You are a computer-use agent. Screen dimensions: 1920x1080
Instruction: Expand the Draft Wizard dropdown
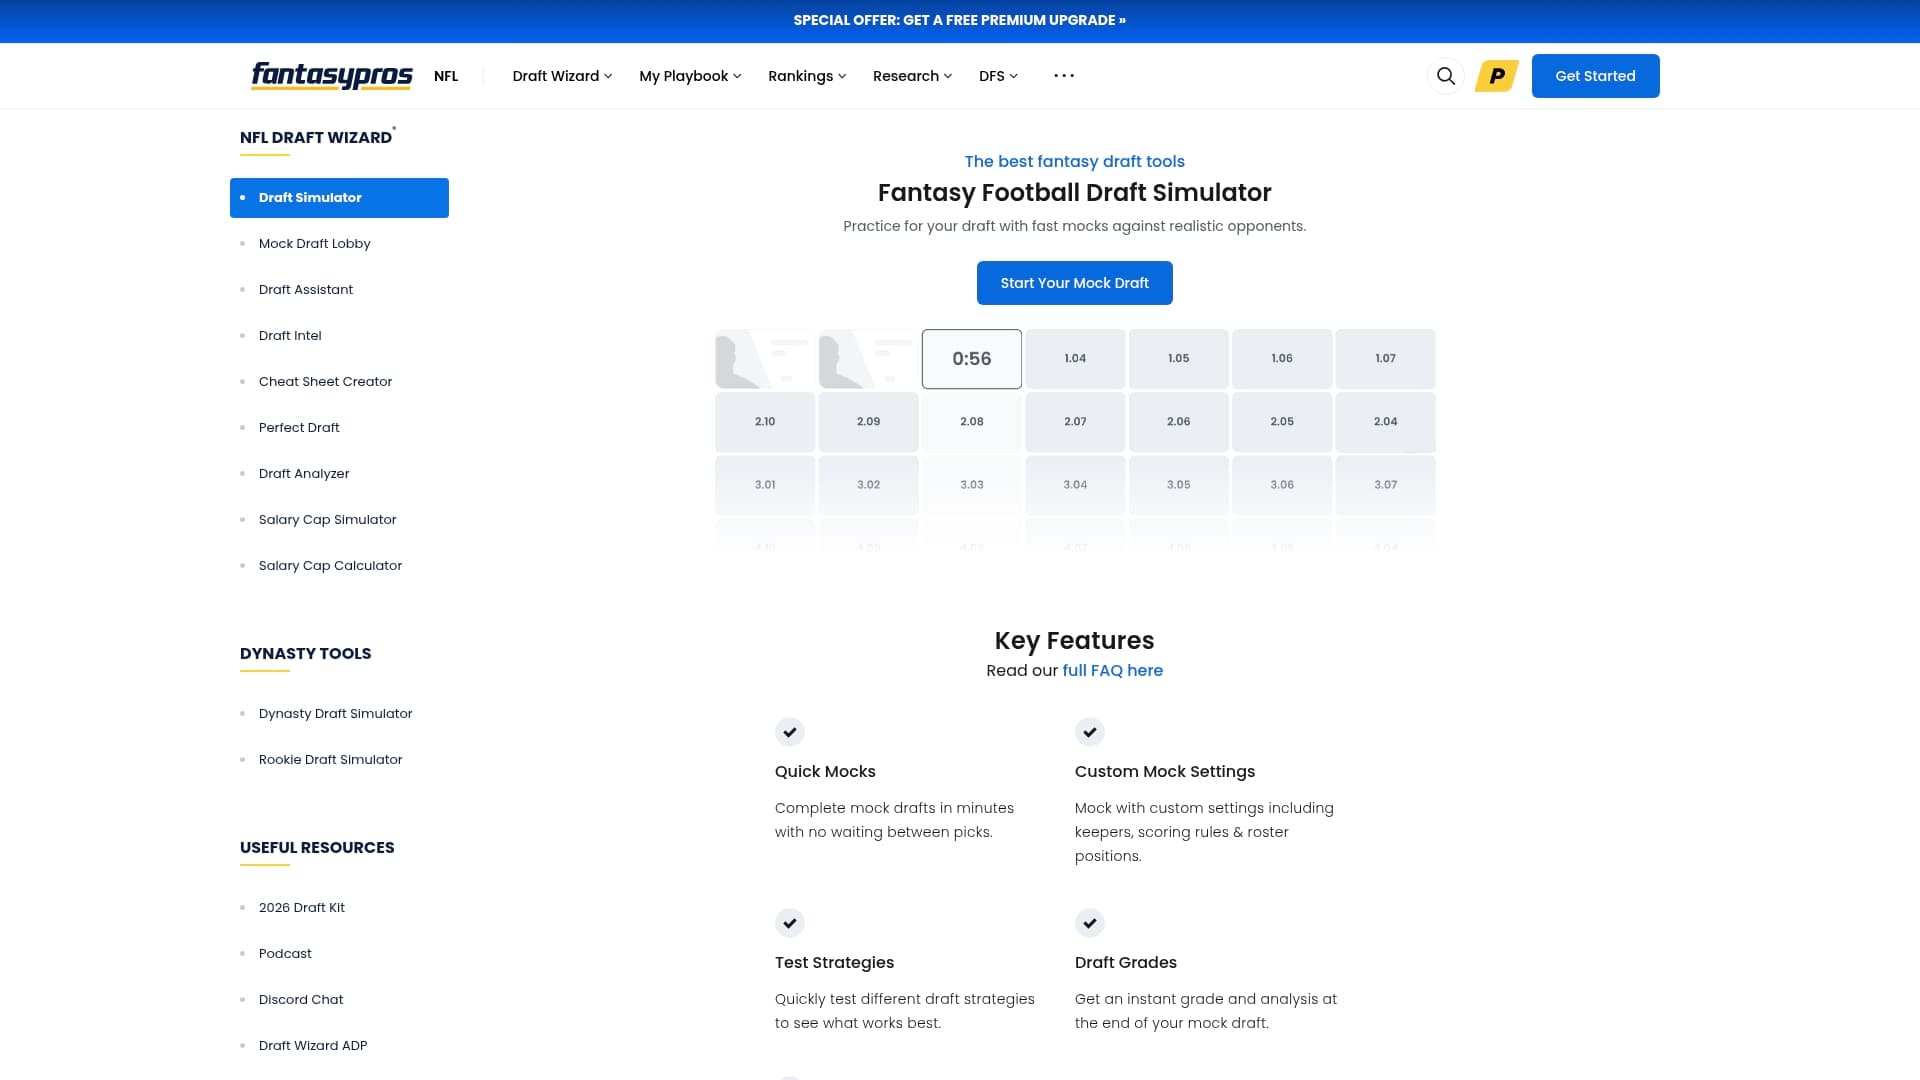click(x=562, y=76)
